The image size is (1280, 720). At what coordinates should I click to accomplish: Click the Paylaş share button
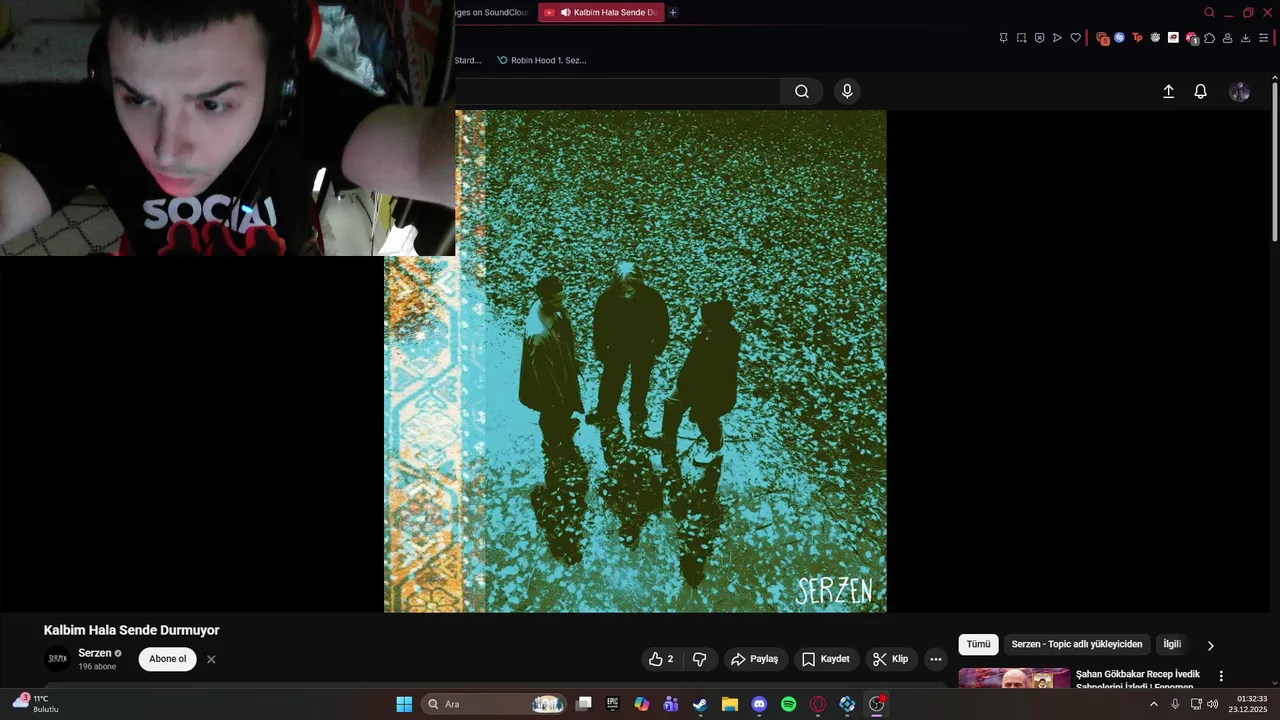(x=755, y=659)
